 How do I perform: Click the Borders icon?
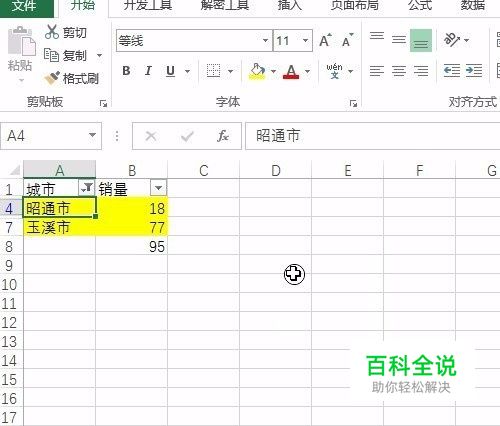tap(213, 71)
